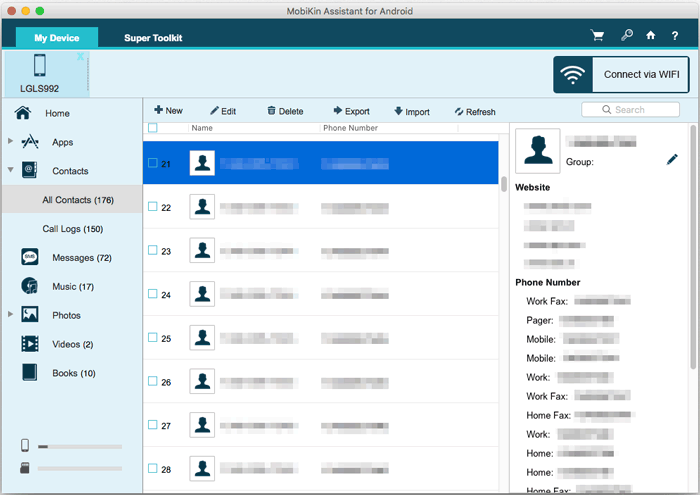Switch to Super Toolkit tab
700x495 pixels.
pos(153,38)
